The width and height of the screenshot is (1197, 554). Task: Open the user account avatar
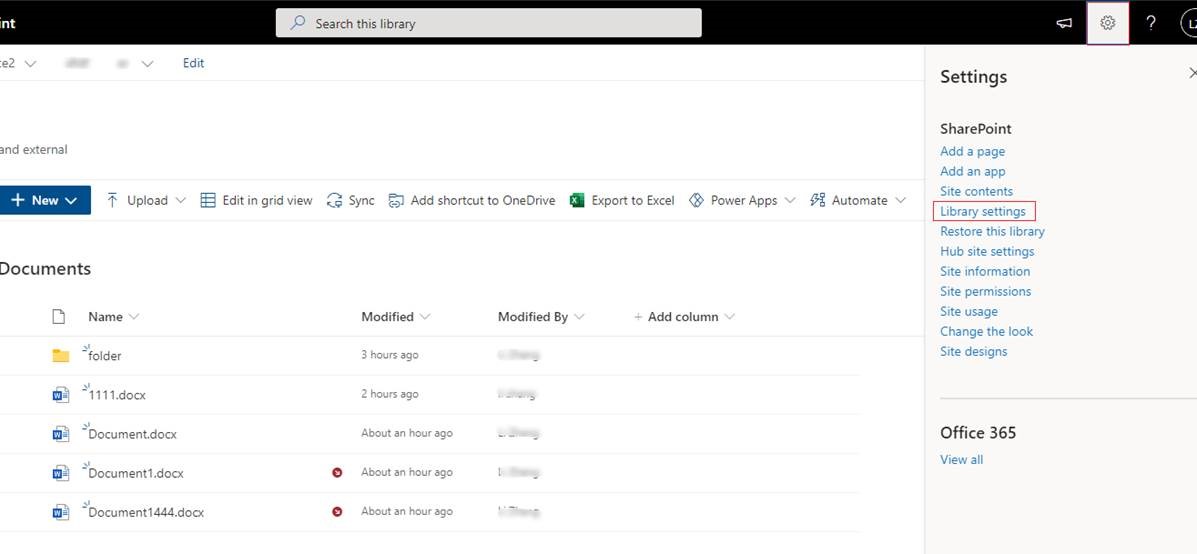coord(1189,24)
